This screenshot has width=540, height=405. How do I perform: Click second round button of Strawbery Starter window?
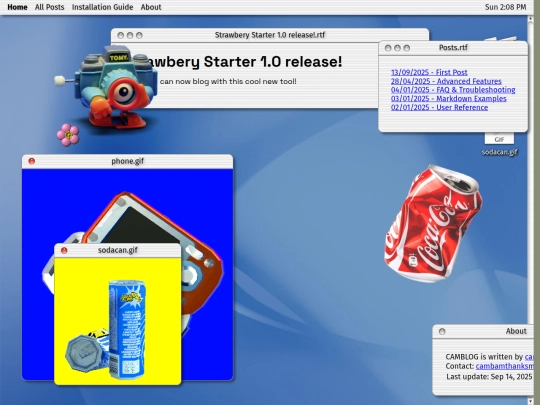(x=130, y=35)
